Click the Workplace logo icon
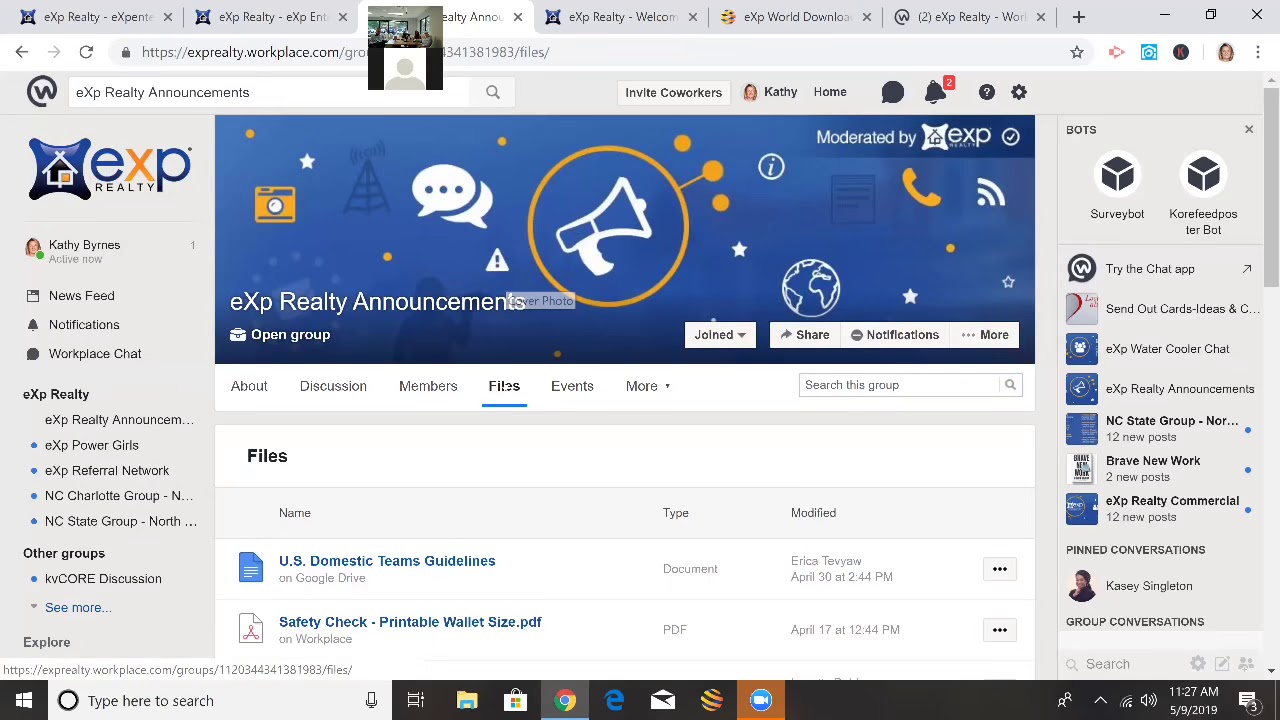Image resolution: width=1280 pixels, height=720 pixels. pyautogui.click(x=42, y=92)
